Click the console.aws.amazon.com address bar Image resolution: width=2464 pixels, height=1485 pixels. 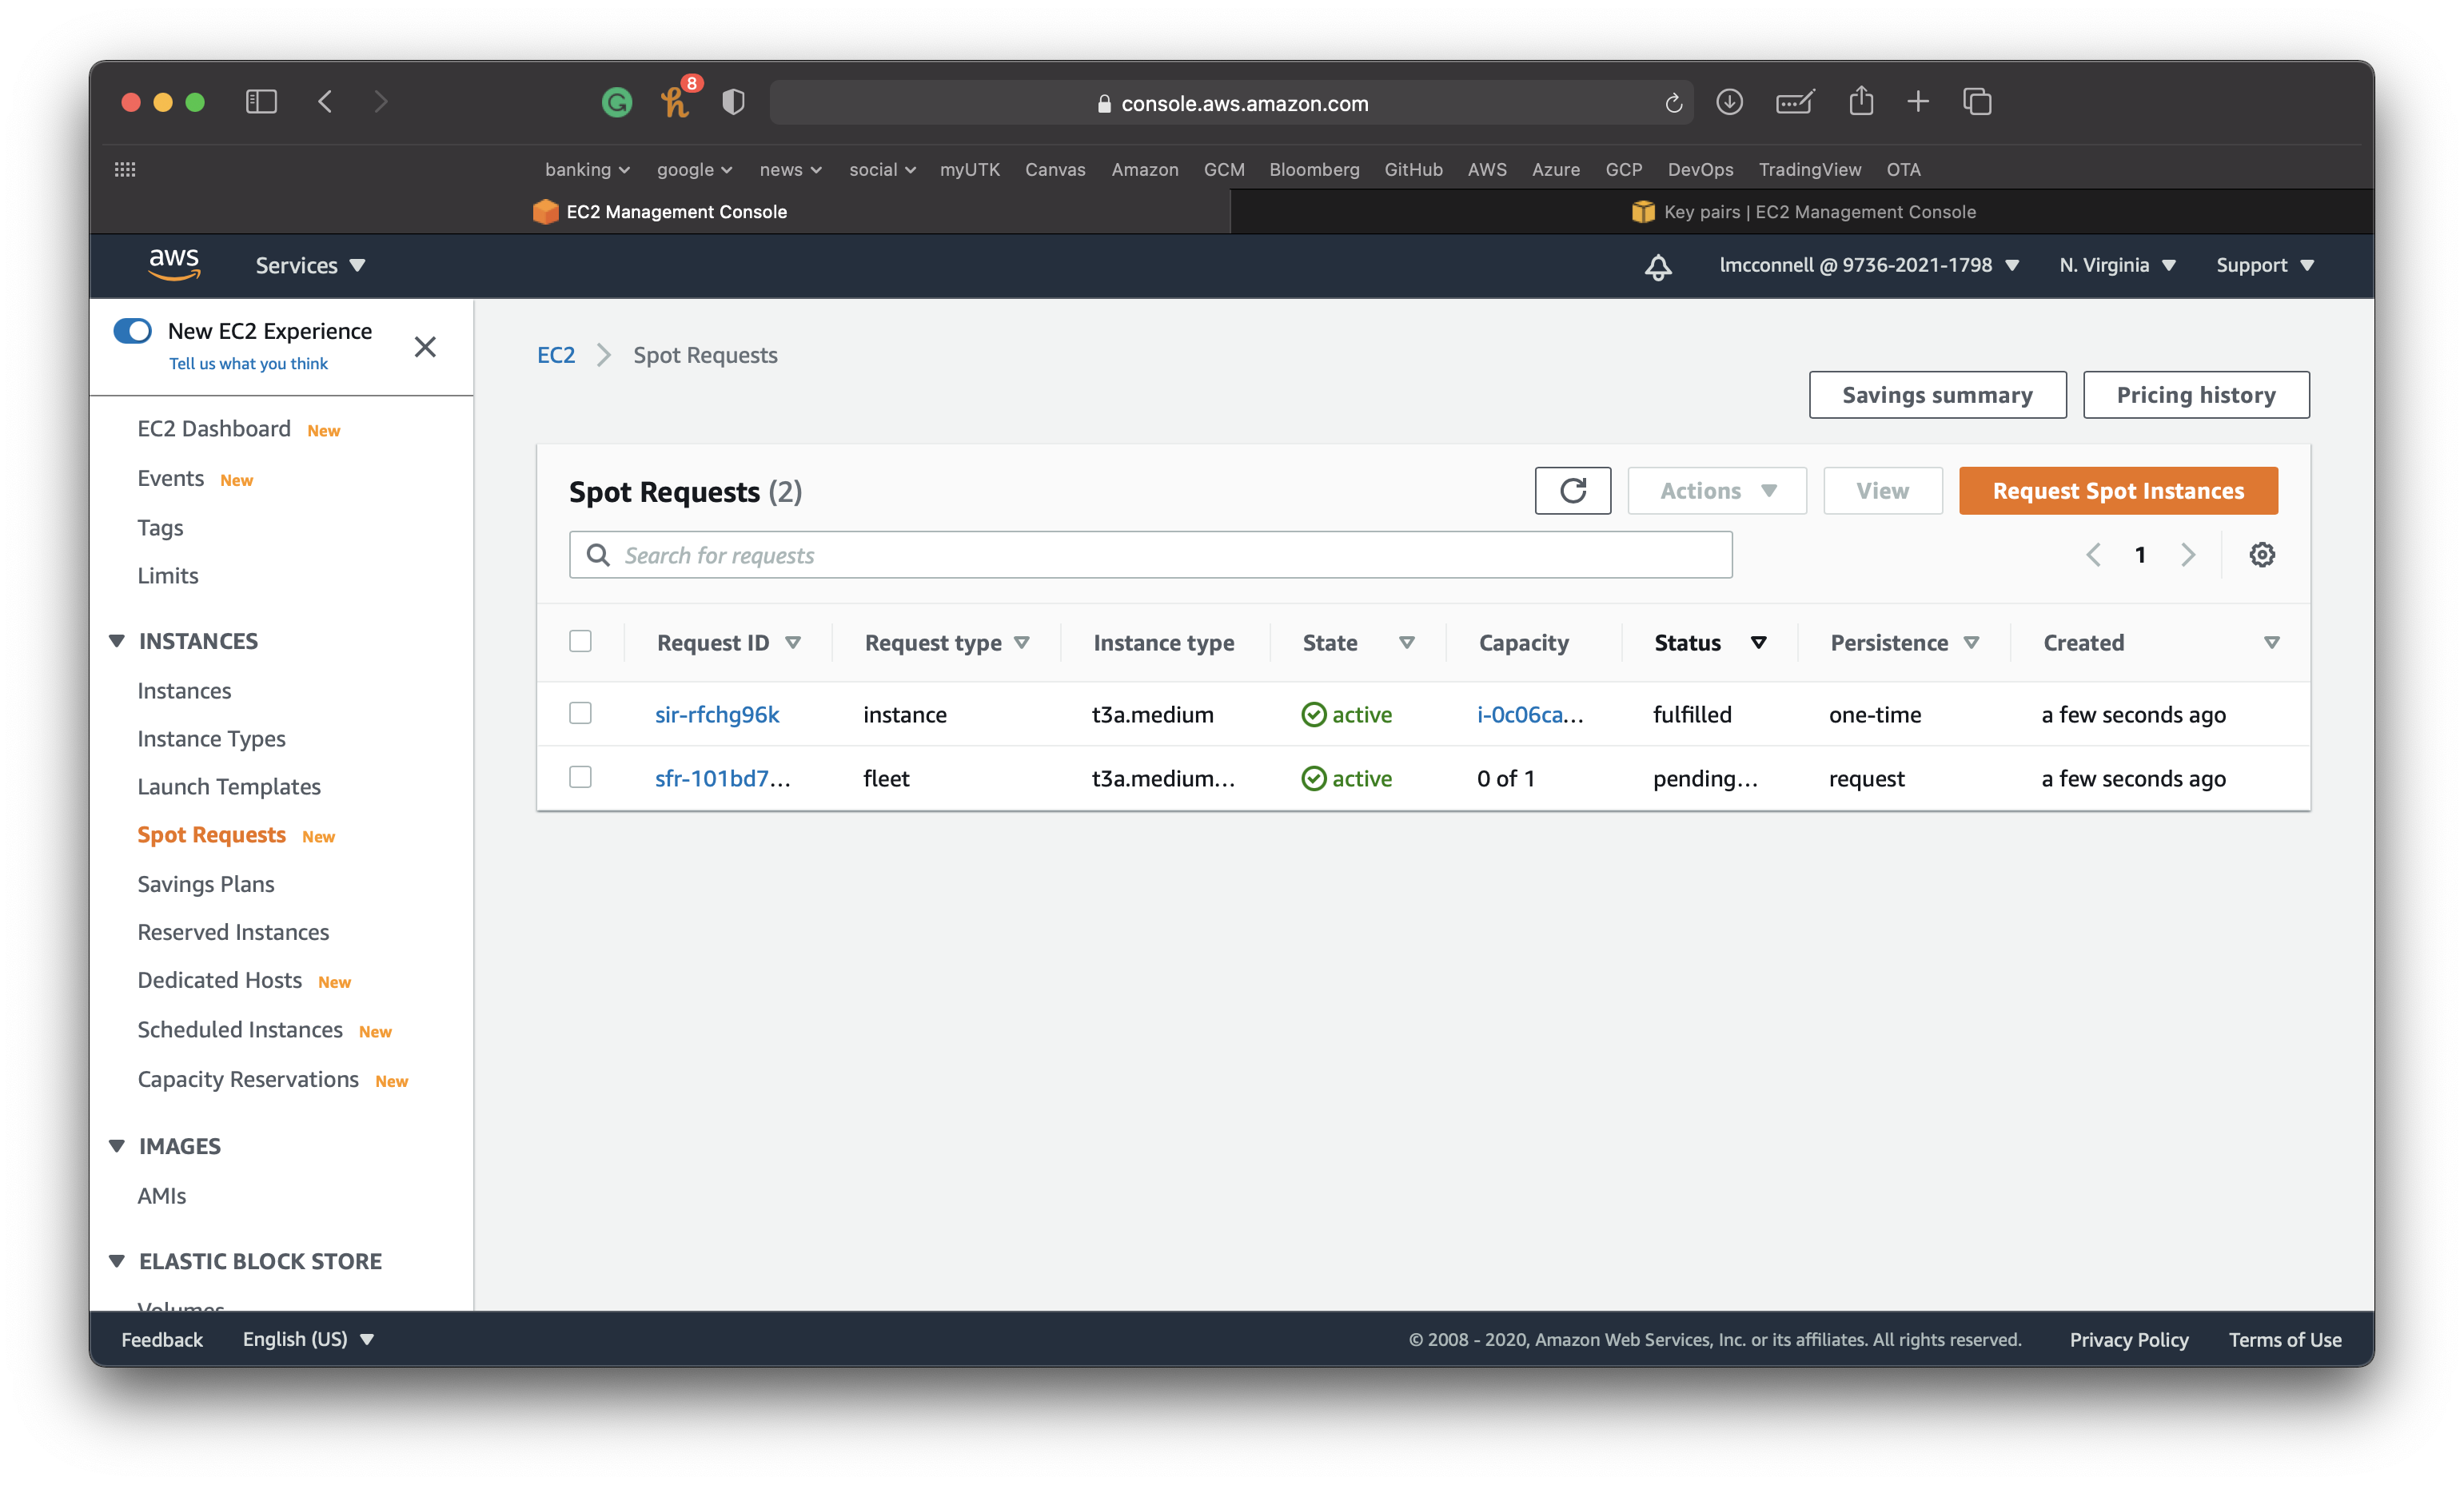(1231, 103)
